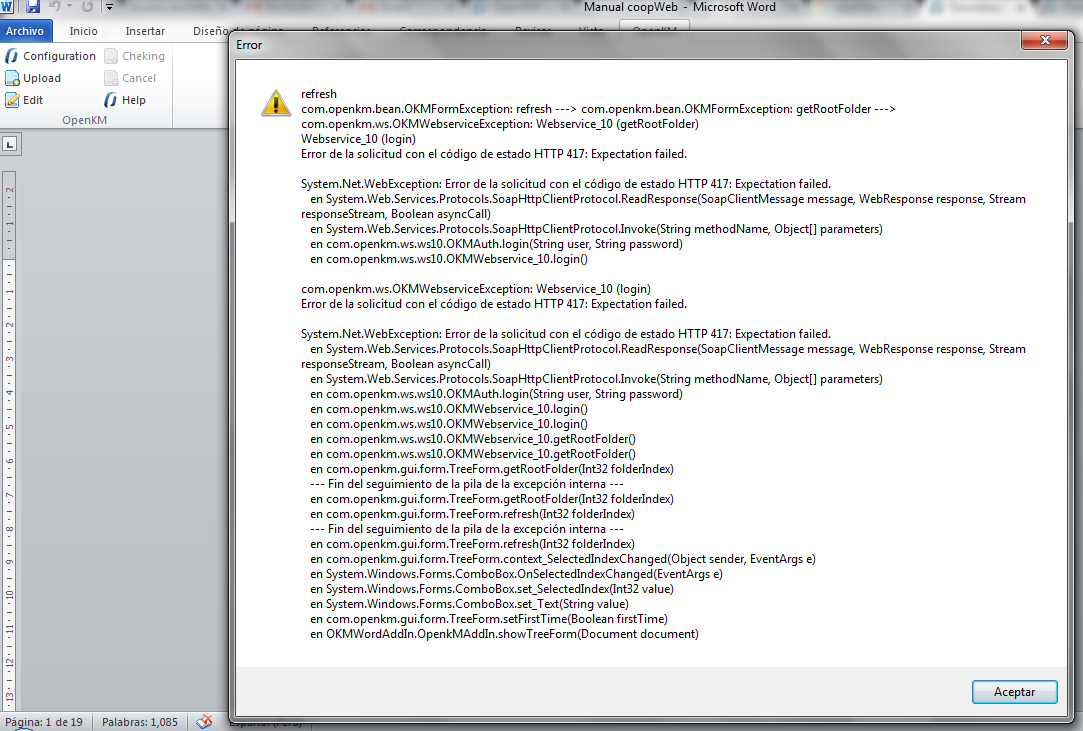Click the ruler tab selector box
Screen dimensions: 1083x731
click(x=10, y=144)
